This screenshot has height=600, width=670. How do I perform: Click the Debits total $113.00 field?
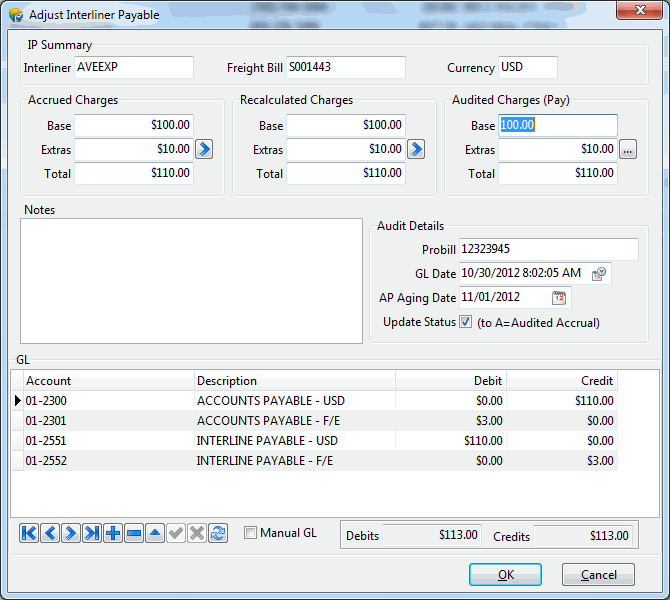pyautogui.click(x=432, y=535)
